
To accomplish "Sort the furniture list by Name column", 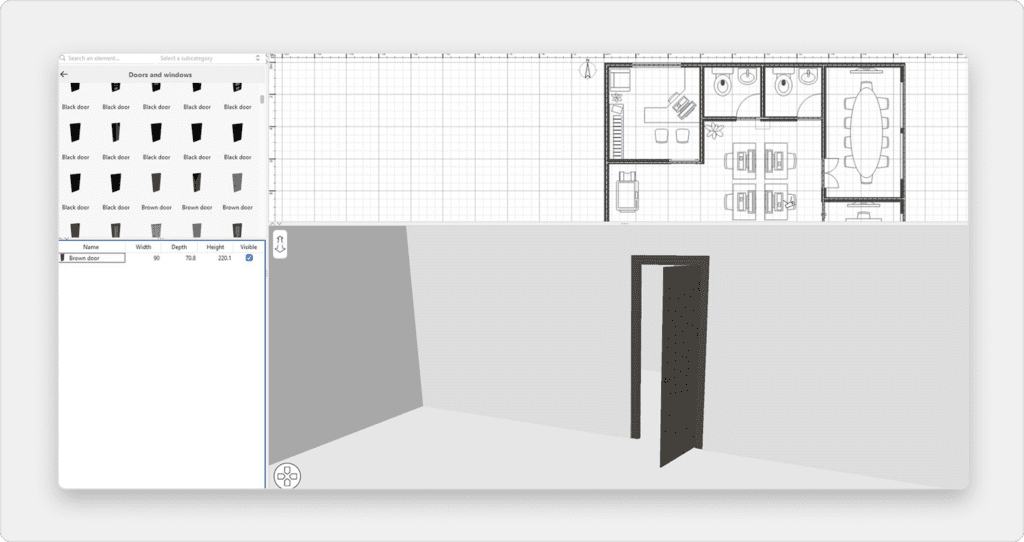I will [x=91, y=246].
